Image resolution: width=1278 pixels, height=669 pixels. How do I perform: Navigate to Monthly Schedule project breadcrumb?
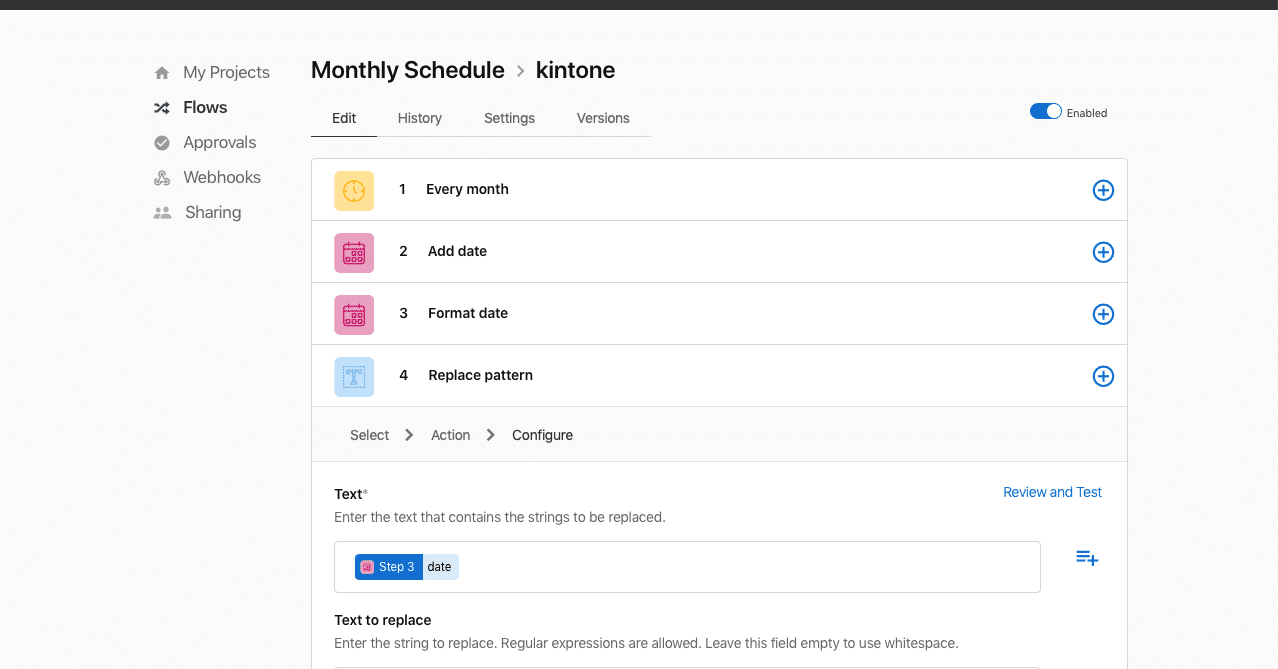pyautogui.click(x=408, y=70)
